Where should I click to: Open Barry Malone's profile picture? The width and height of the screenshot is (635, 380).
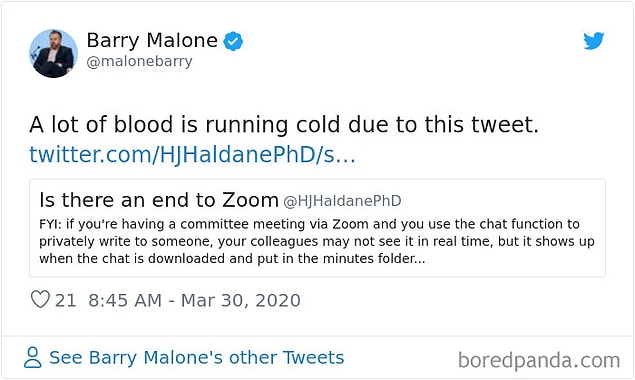(x=53, y=53)
